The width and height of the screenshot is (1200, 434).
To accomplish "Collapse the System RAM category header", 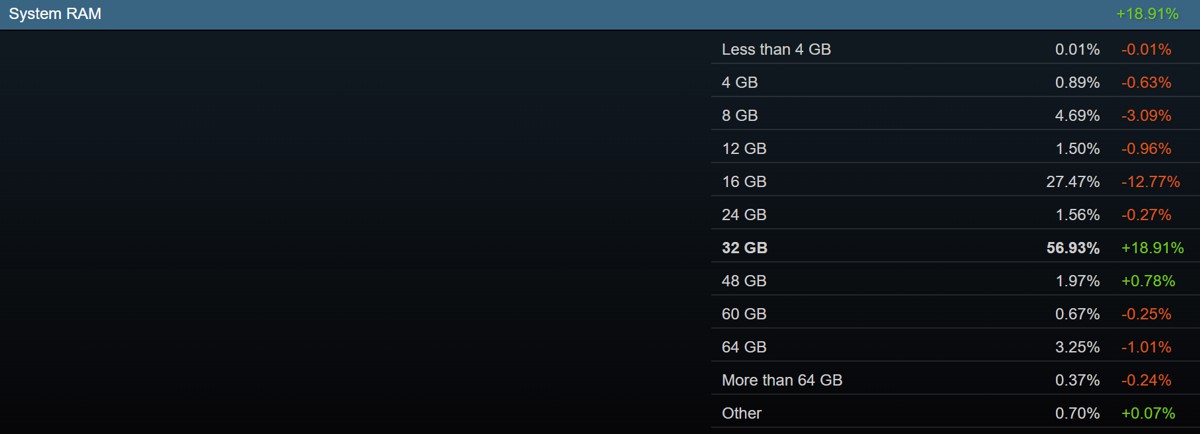I will (x=56, y=15).
